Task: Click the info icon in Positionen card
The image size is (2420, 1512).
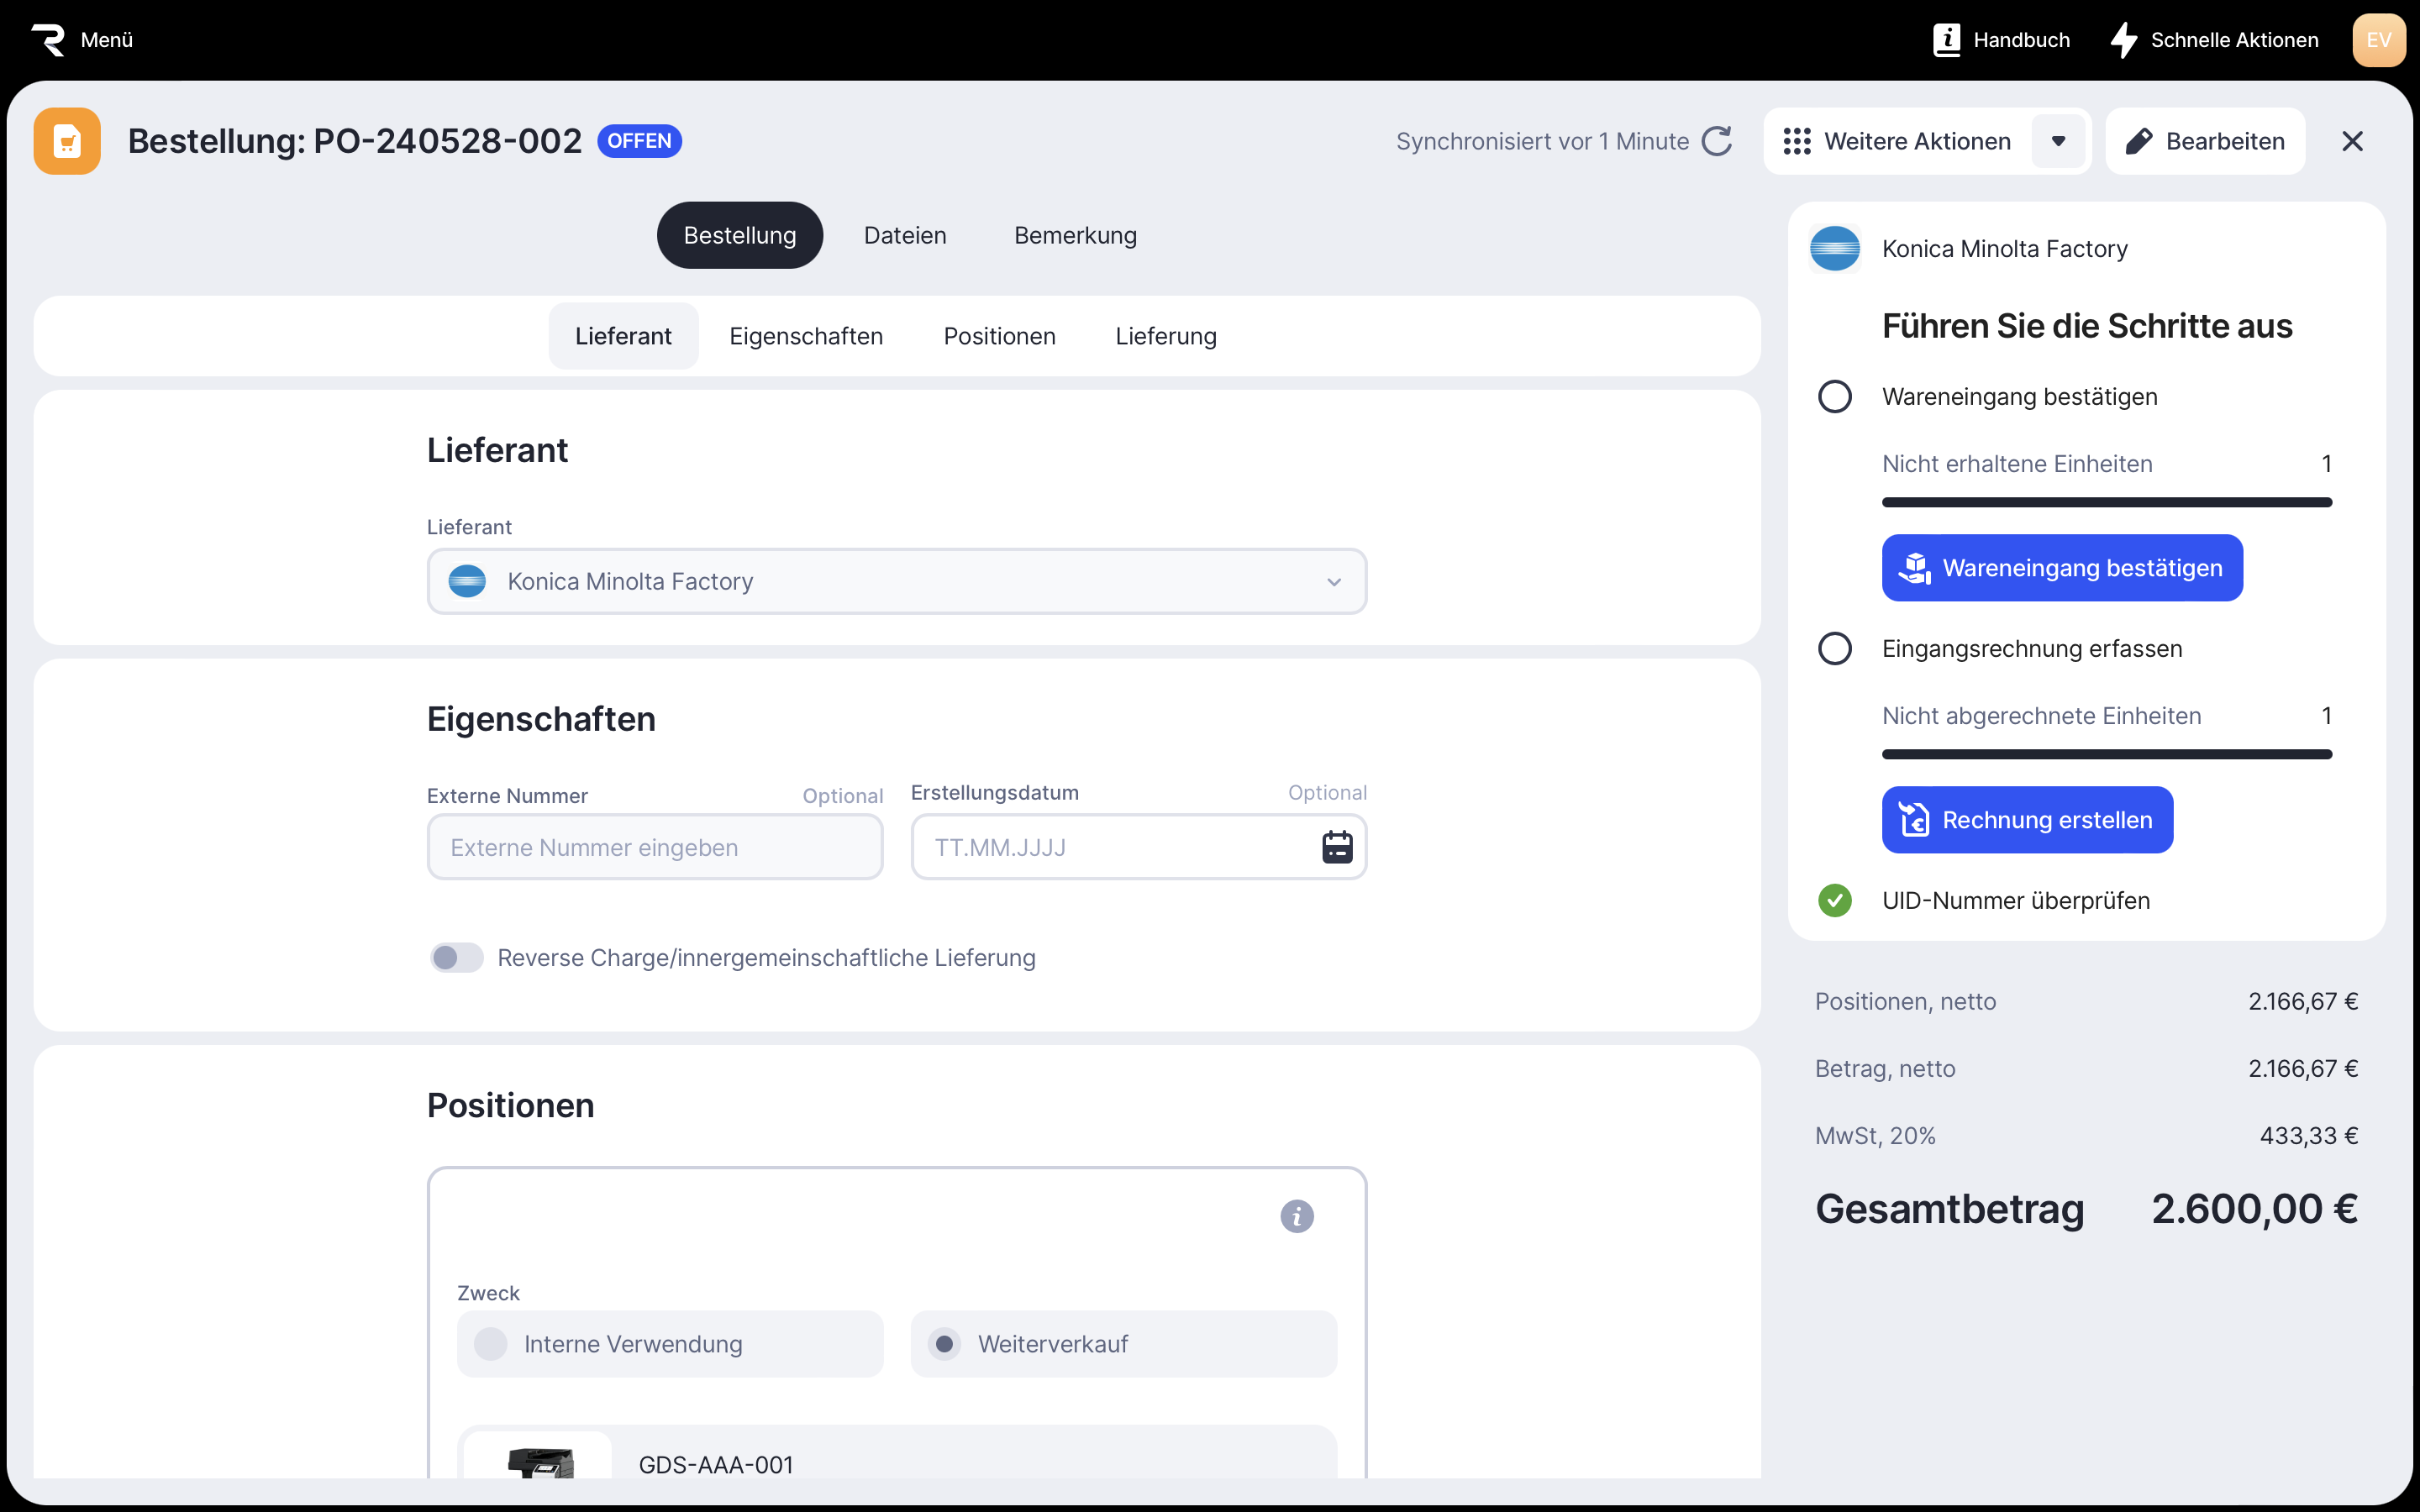Action: pyautogui.click(x=1297, y=1216)
